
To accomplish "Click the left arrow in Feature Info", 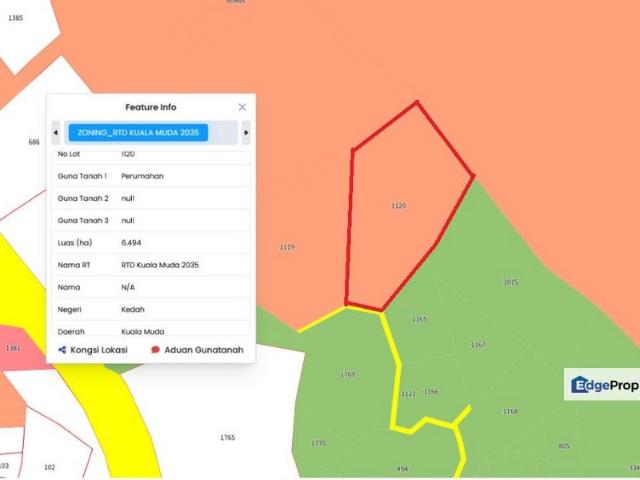I will click(x=56, y=132).
